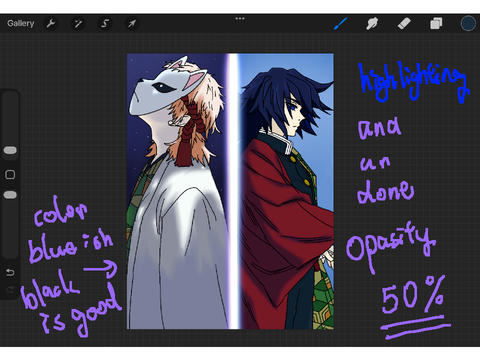Select the Smudge finger tool
The width and height of the screenshot is (480, 360).
372,24
